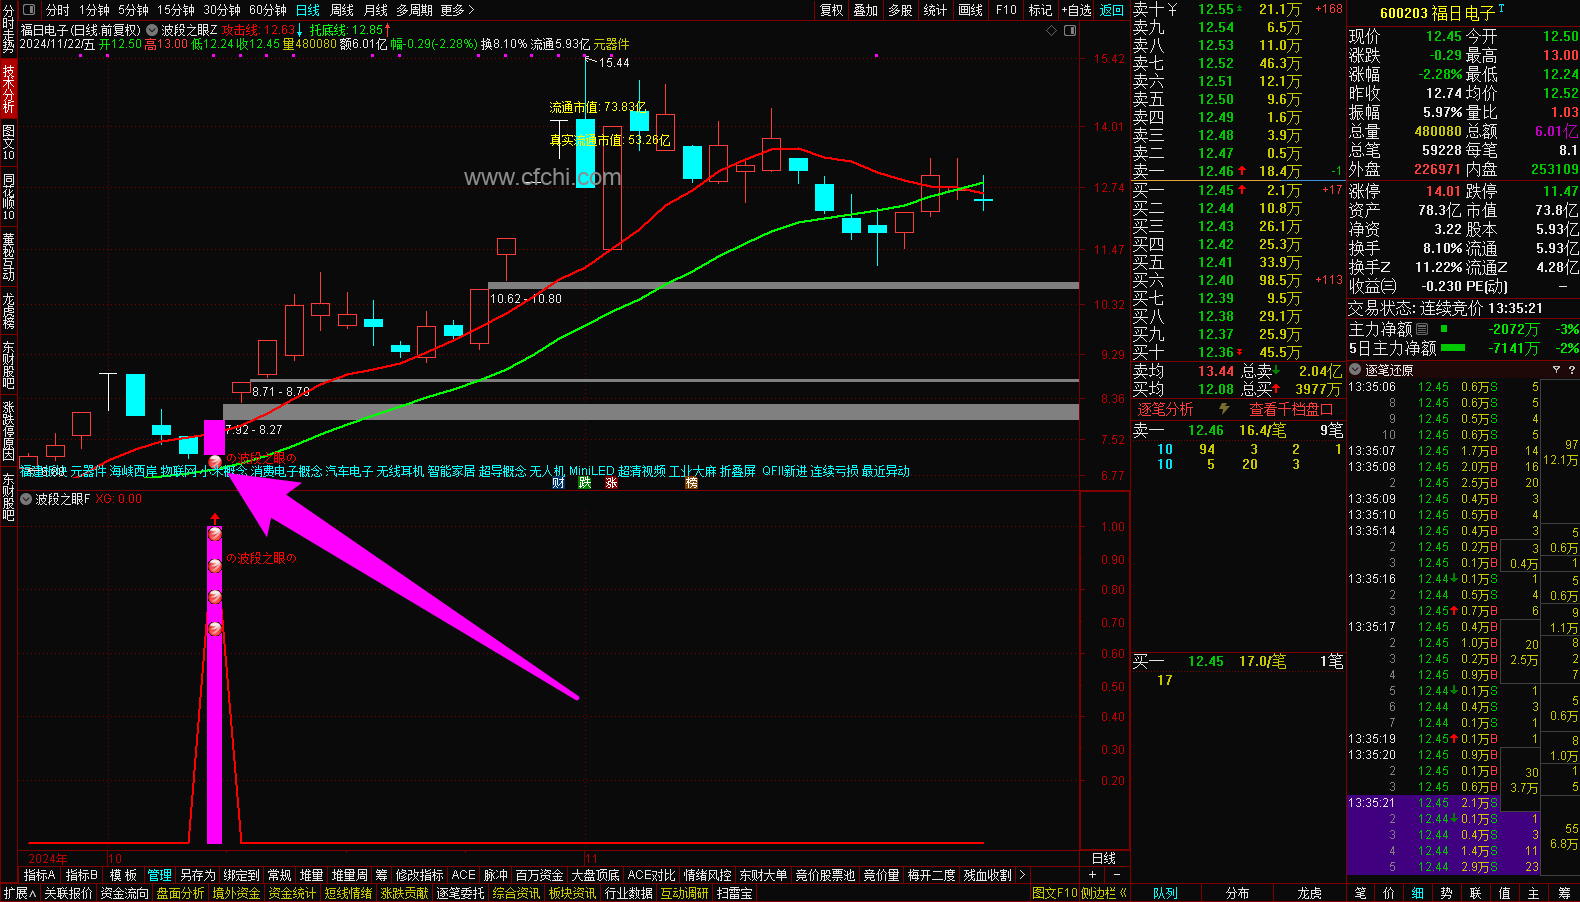Open the 更多 periods dropdown
1580x902 pixels.
pos(457,10)
